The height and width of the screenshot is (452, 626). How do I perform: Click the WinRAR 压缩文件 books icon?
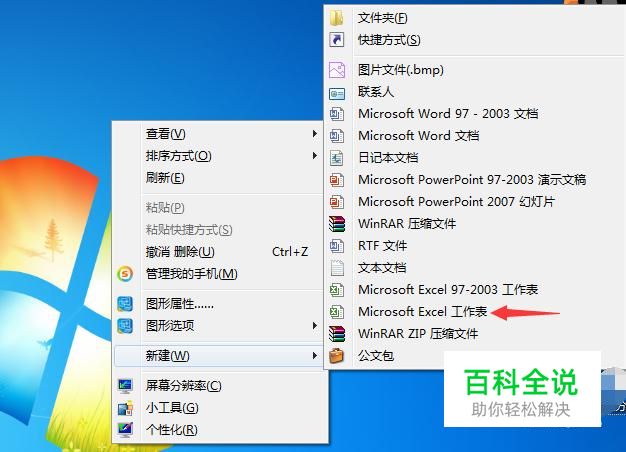[x=337, y=224]
